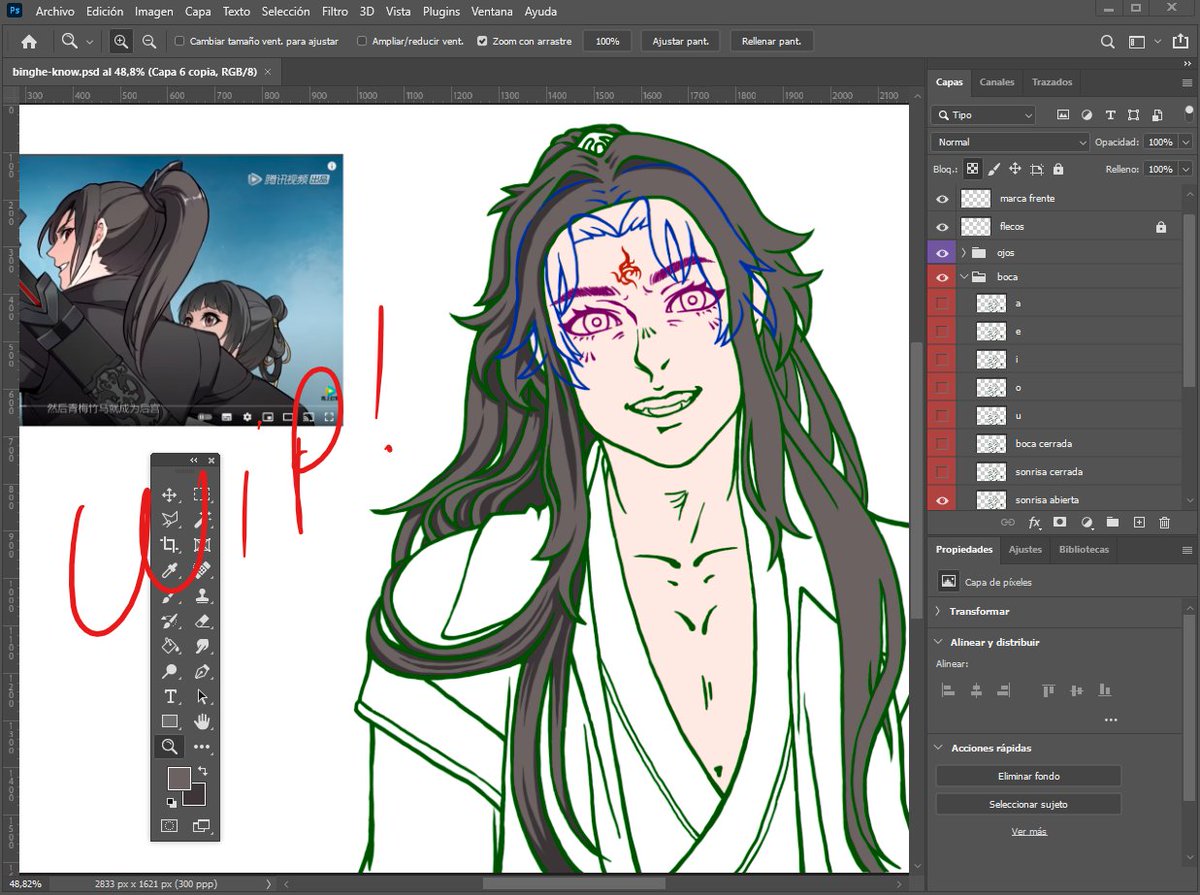Image resolution: width=1200 pixels, height=895 pixels.
Task: Uncheck 'Zoom con arrastre' checkbox
Action: coord(482,42)
